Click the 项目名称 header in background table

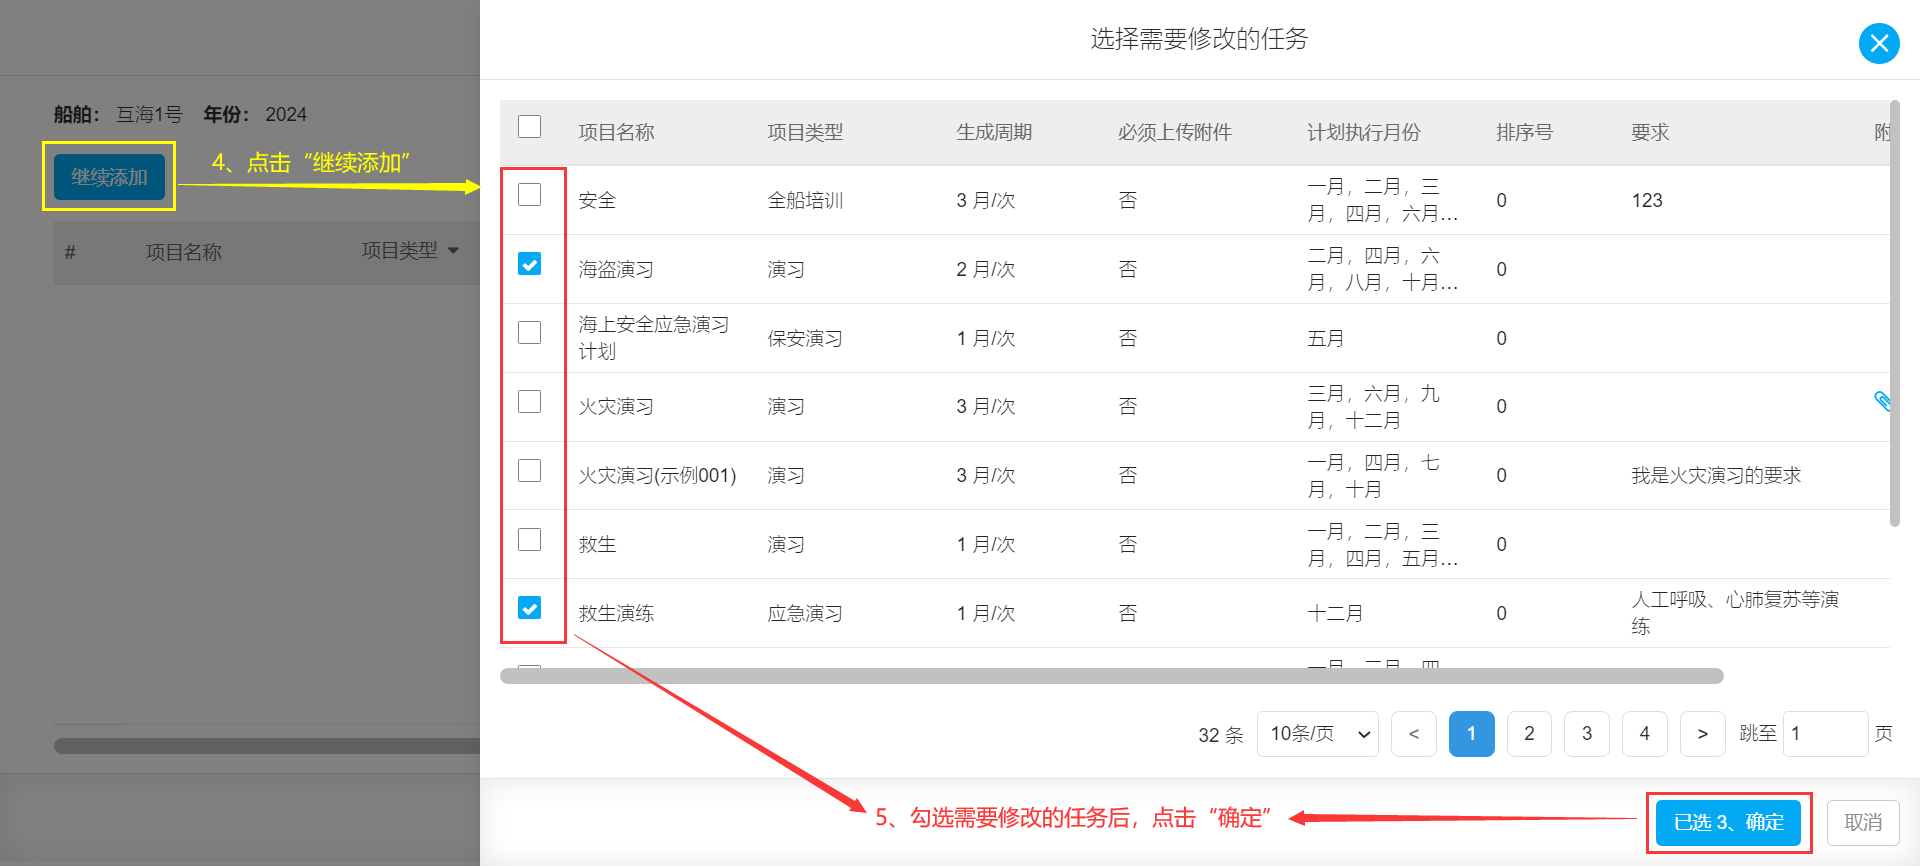click(x=184, y=252)
